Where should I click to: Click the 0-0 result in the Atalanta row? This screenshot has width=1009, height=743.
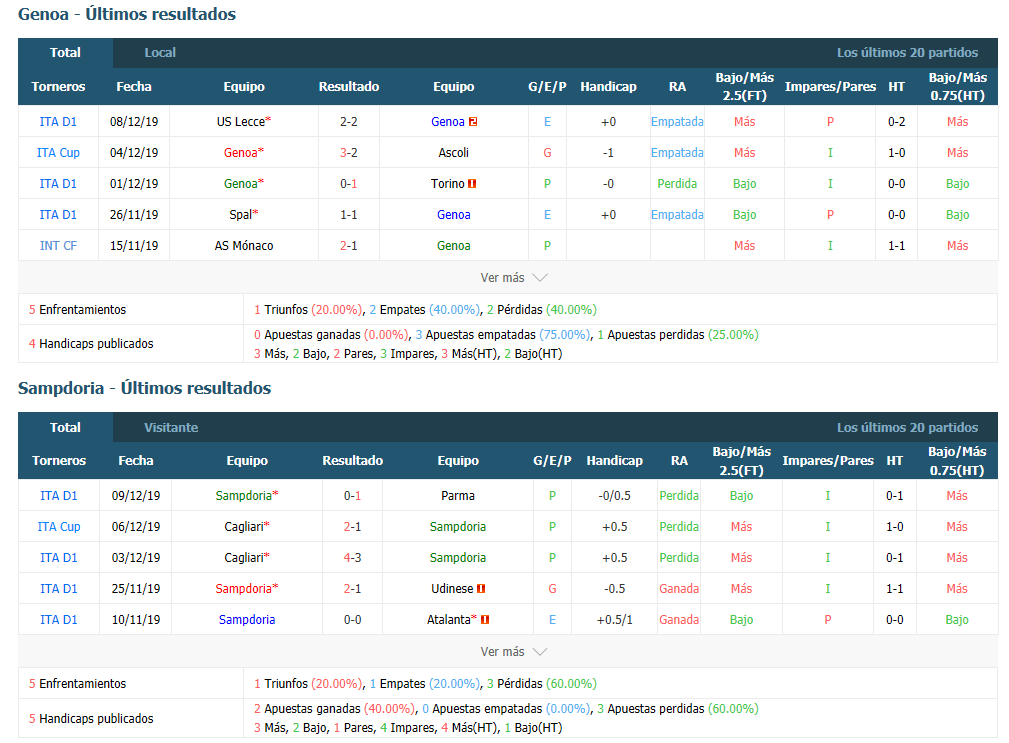353,619
